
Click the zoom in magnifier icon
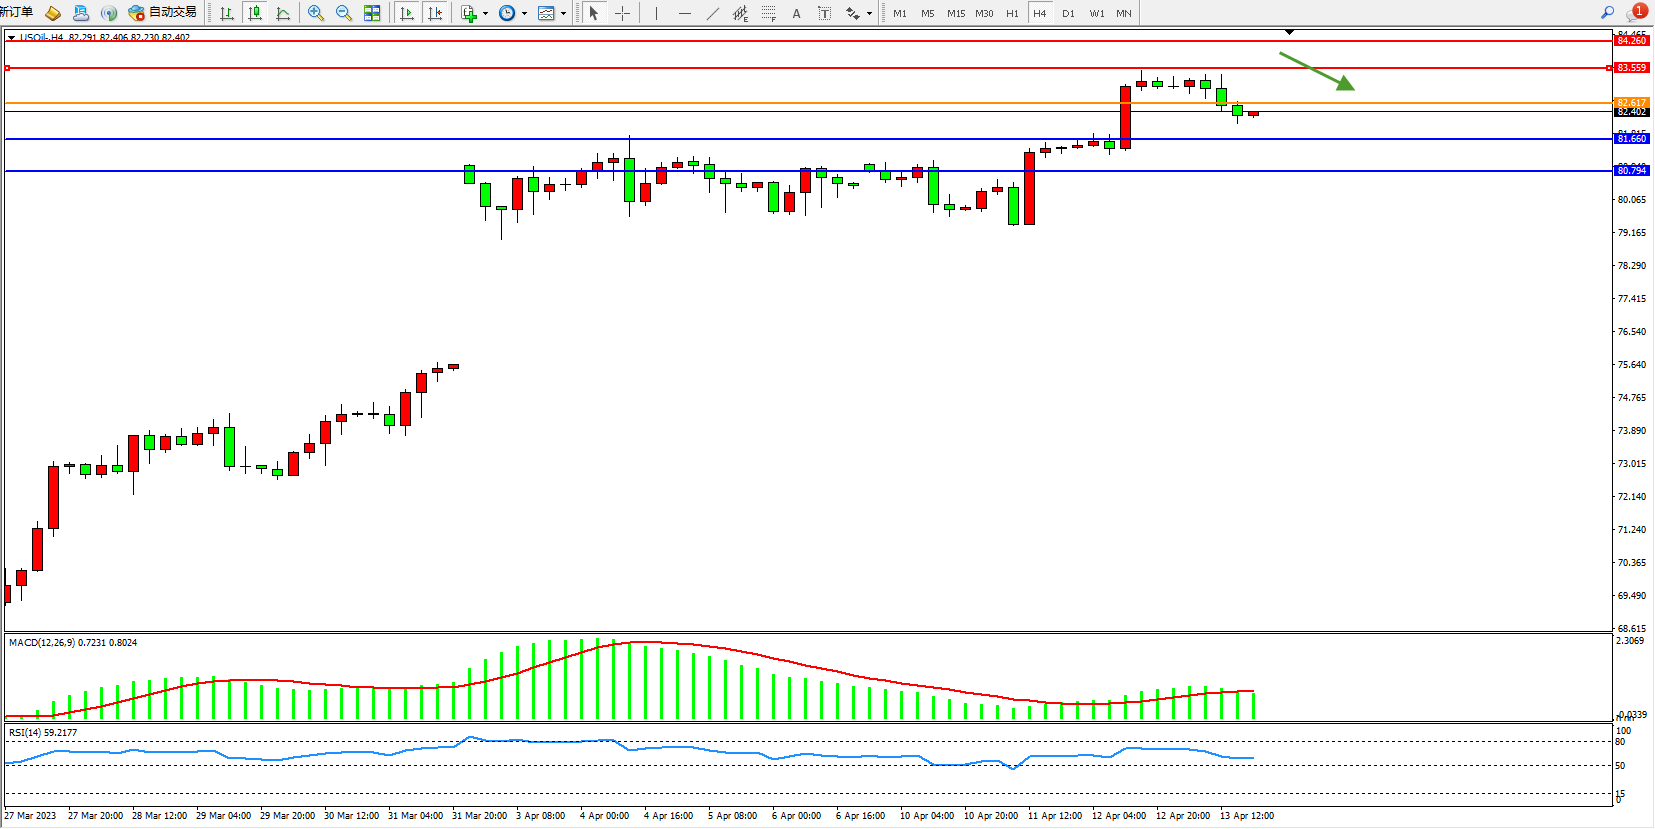pos(316,13)
